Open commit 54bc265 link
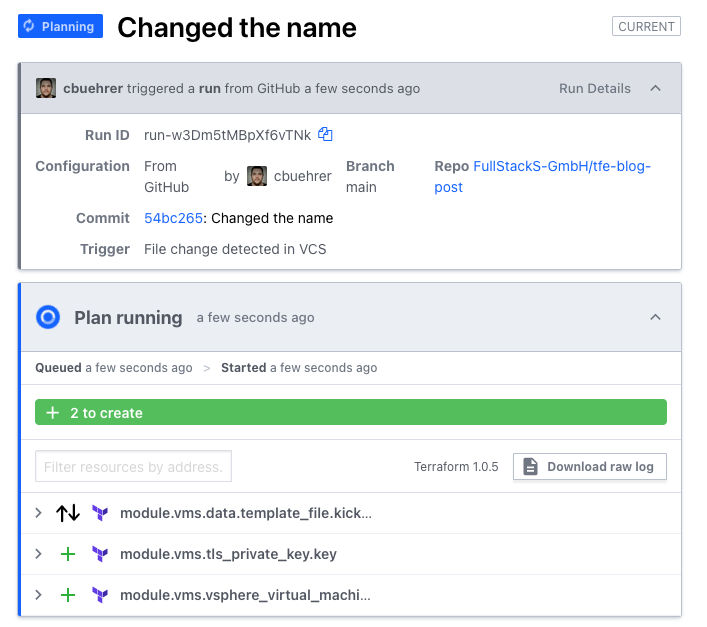 click(173, 218)
